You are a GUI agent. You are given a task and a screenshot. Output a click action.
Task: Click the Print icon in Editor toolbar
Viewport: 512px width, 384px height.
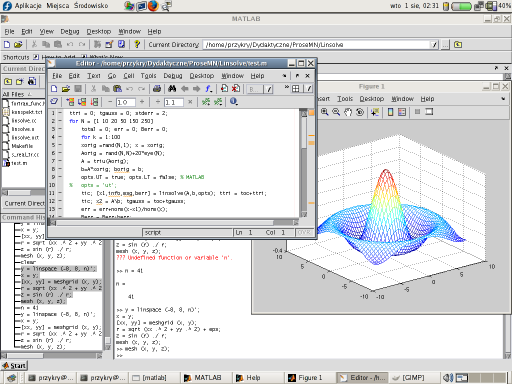(157, 89)
